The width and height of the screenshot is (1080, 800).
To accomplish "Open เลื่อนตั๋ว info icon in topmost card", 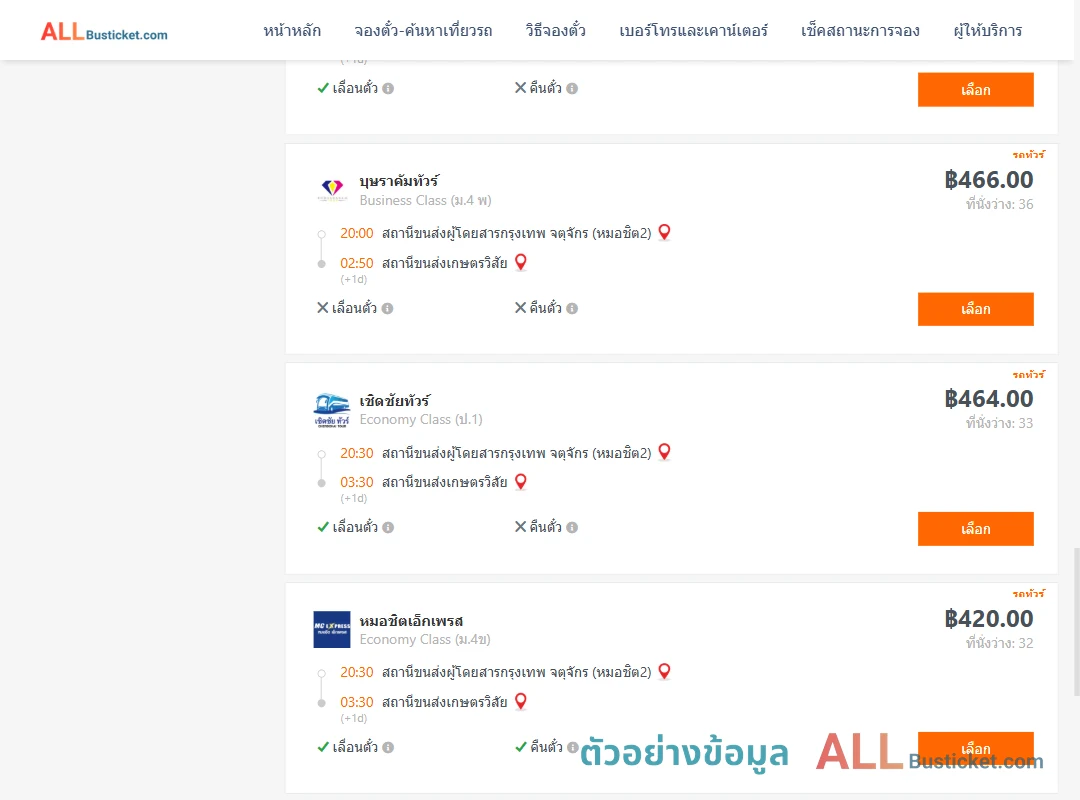I will (x=388, y=88).
